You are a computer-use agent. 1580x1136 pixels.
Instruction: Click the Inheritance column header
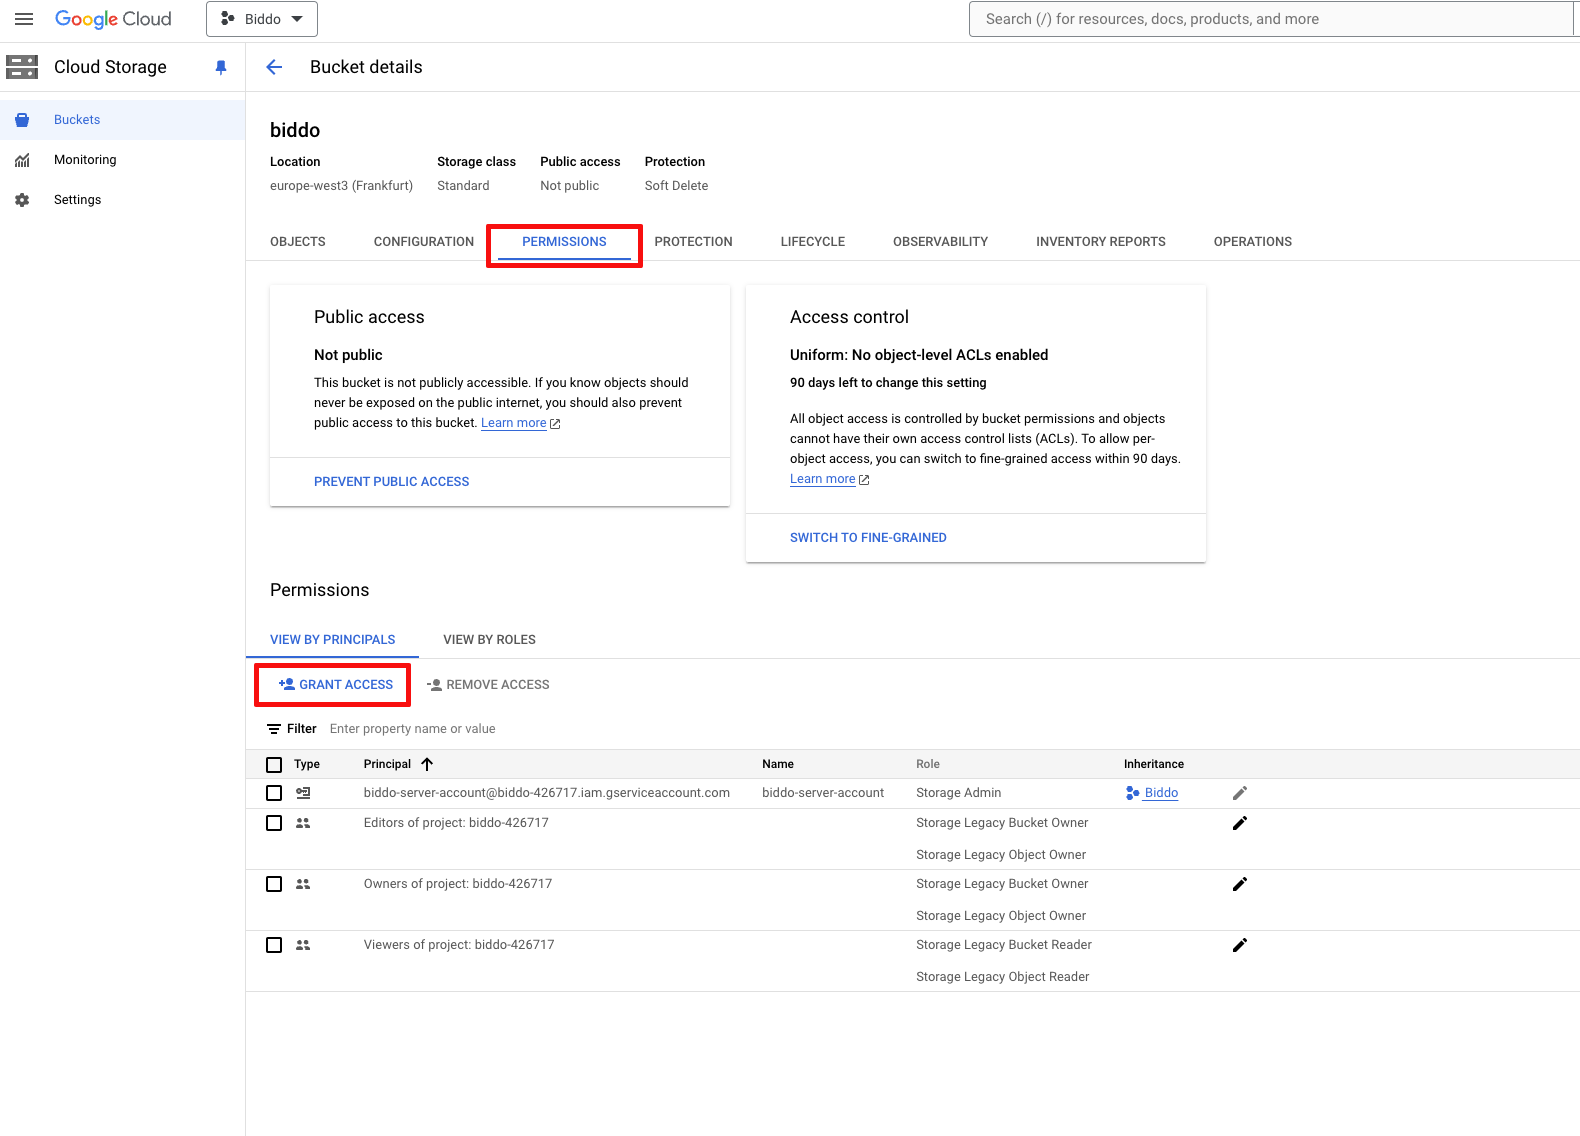click(1154, 764)
